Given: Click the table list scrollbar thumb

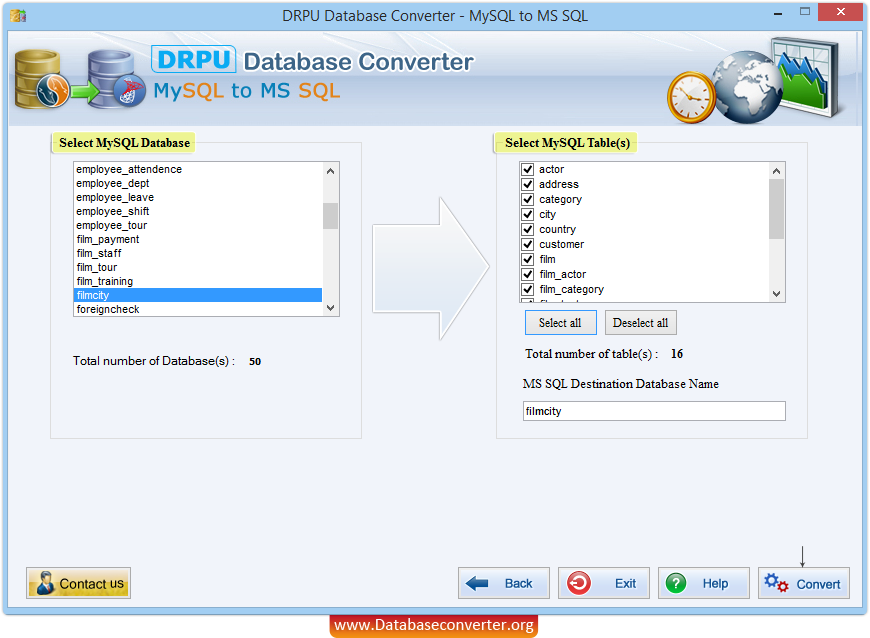Looking at the screenshot, I should click(x=777, y=209).
